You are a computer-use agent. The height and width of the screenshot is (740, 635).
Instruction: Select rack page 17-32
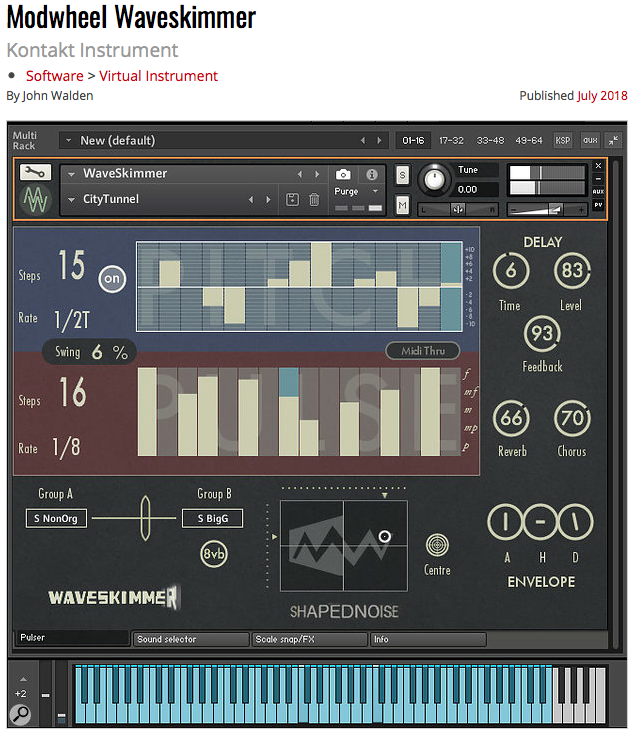[x=451, y=140]
